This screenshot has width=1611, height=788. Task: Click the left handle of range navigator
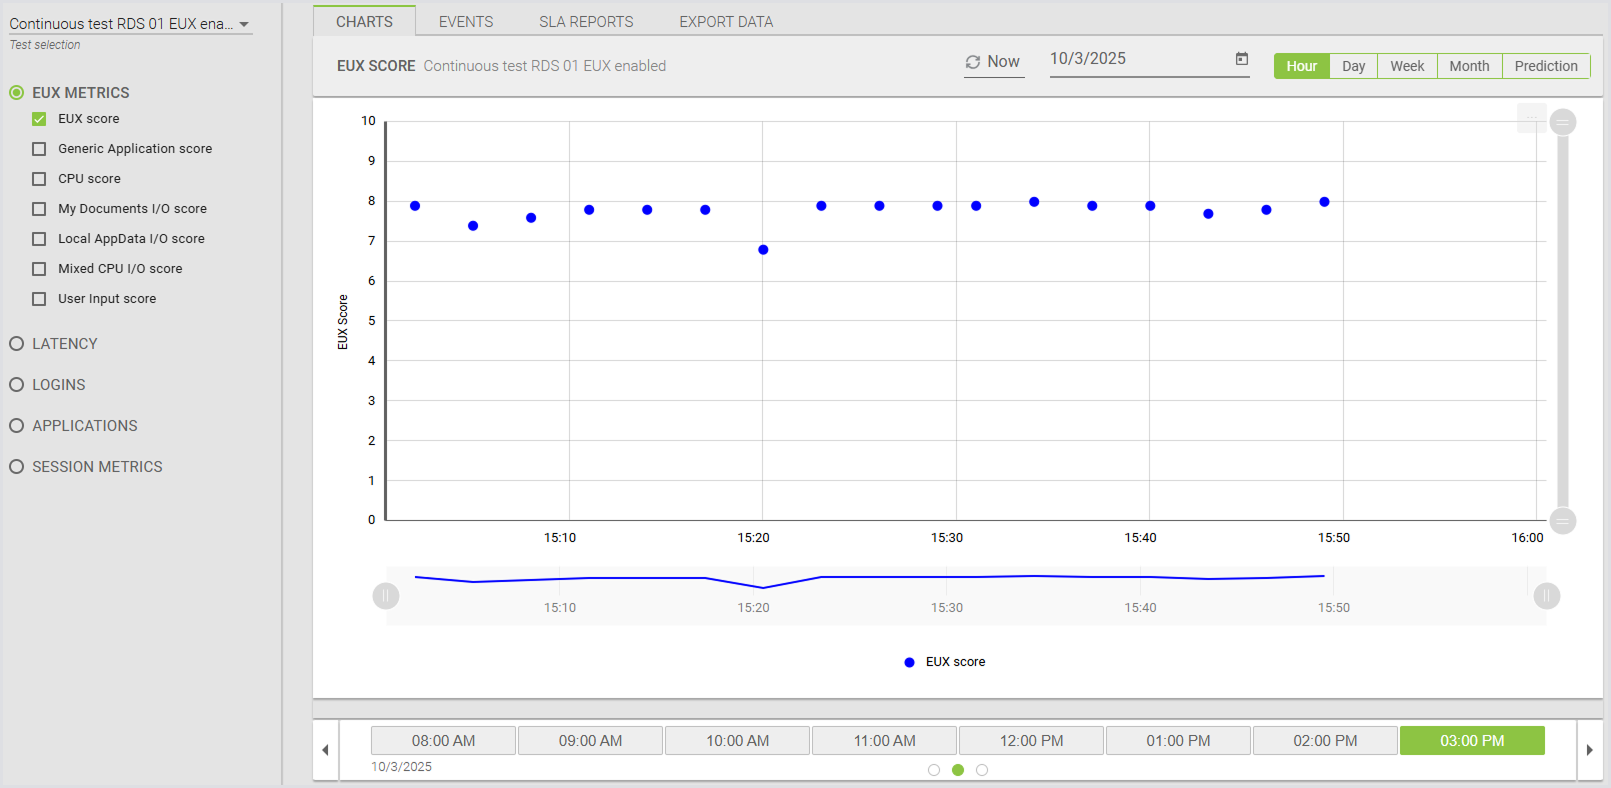386,596
